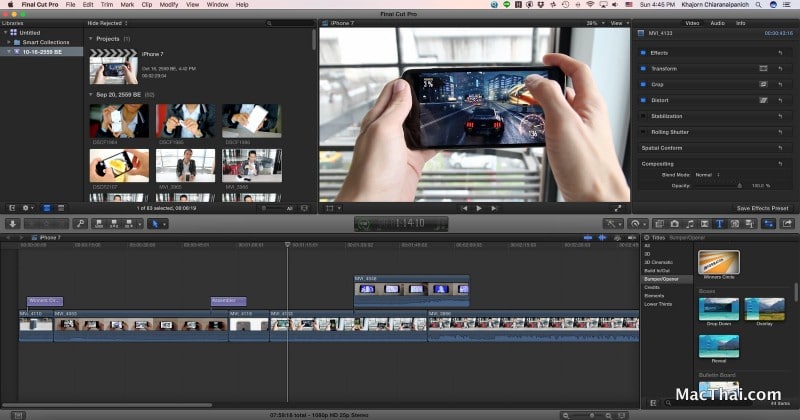Toggle the Inspector panel button

[768, 224]
